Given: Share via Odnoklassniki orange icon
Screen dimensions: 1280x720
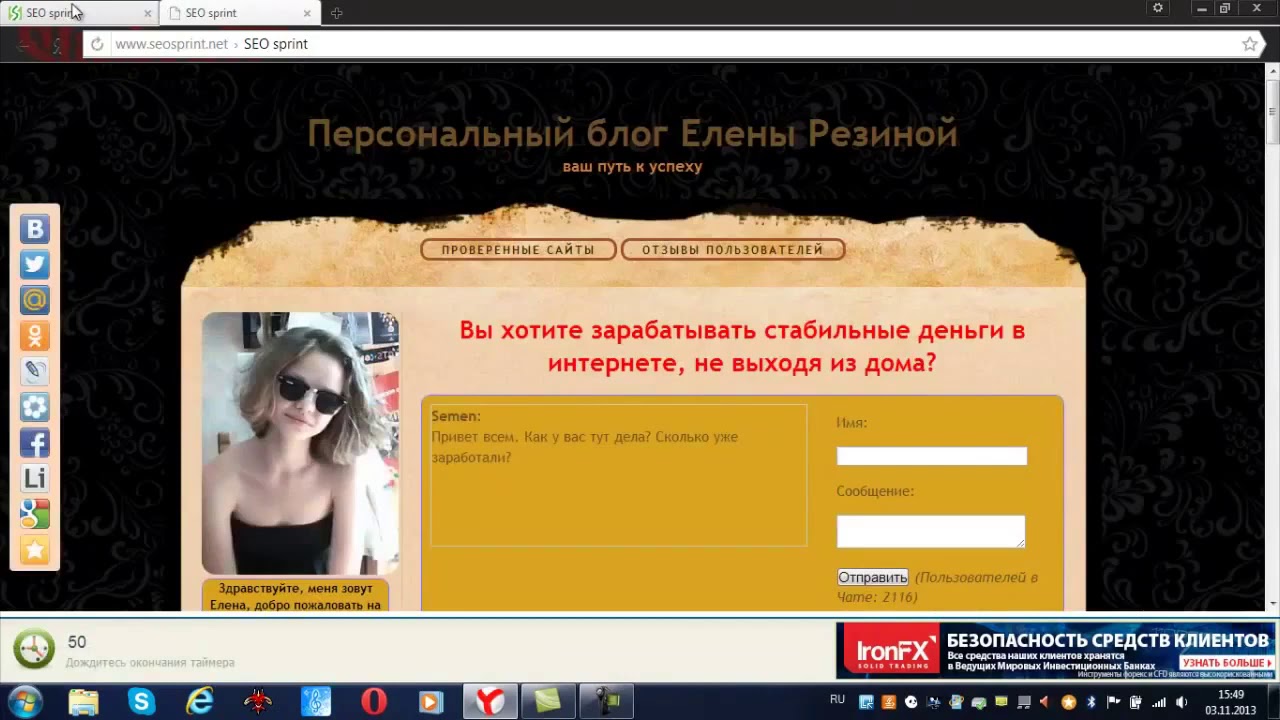Looking at the screenshot, I should coord(35,336).
